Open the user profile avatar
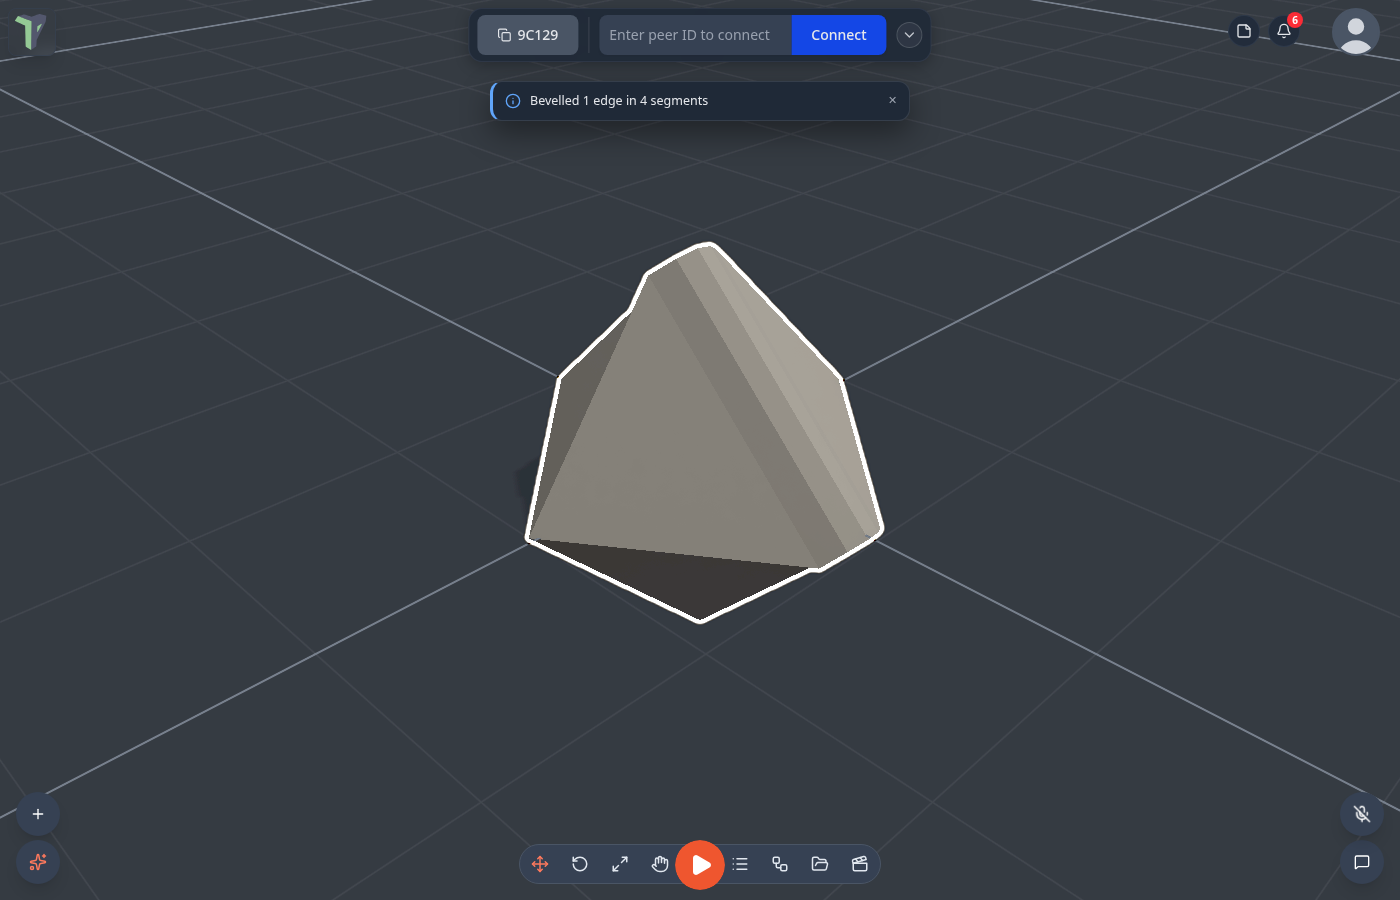Image resolution: width=1400 pixels, height=900 pixels. [1356, 32]
